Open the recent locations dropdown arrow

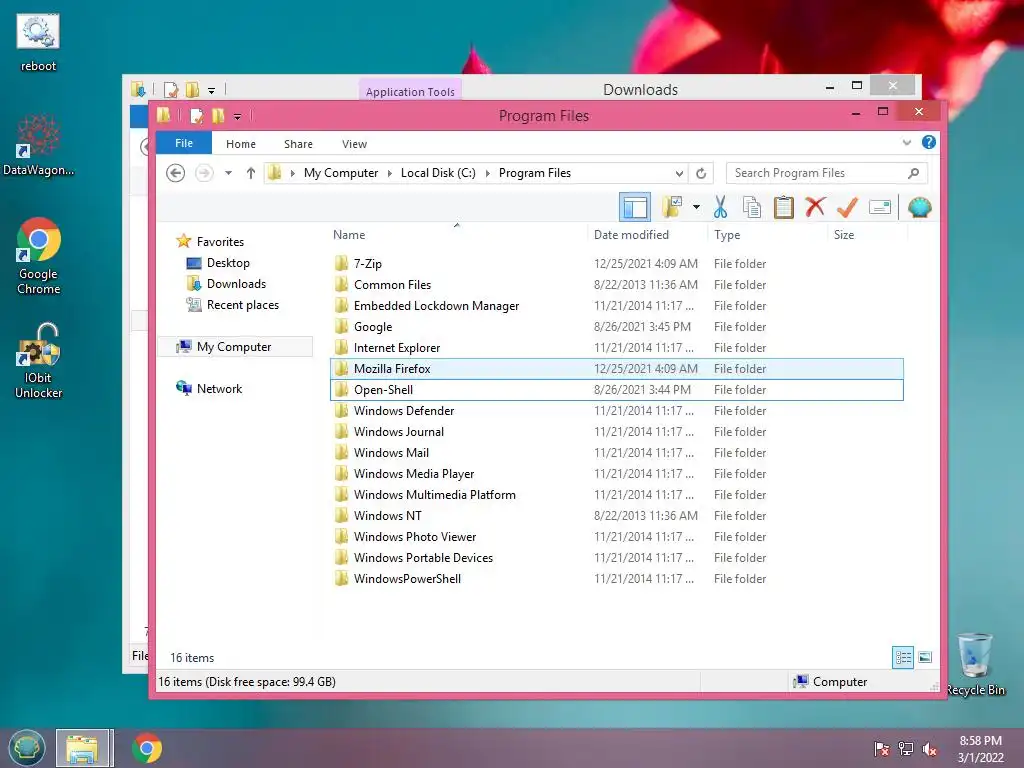coord(228,173)
